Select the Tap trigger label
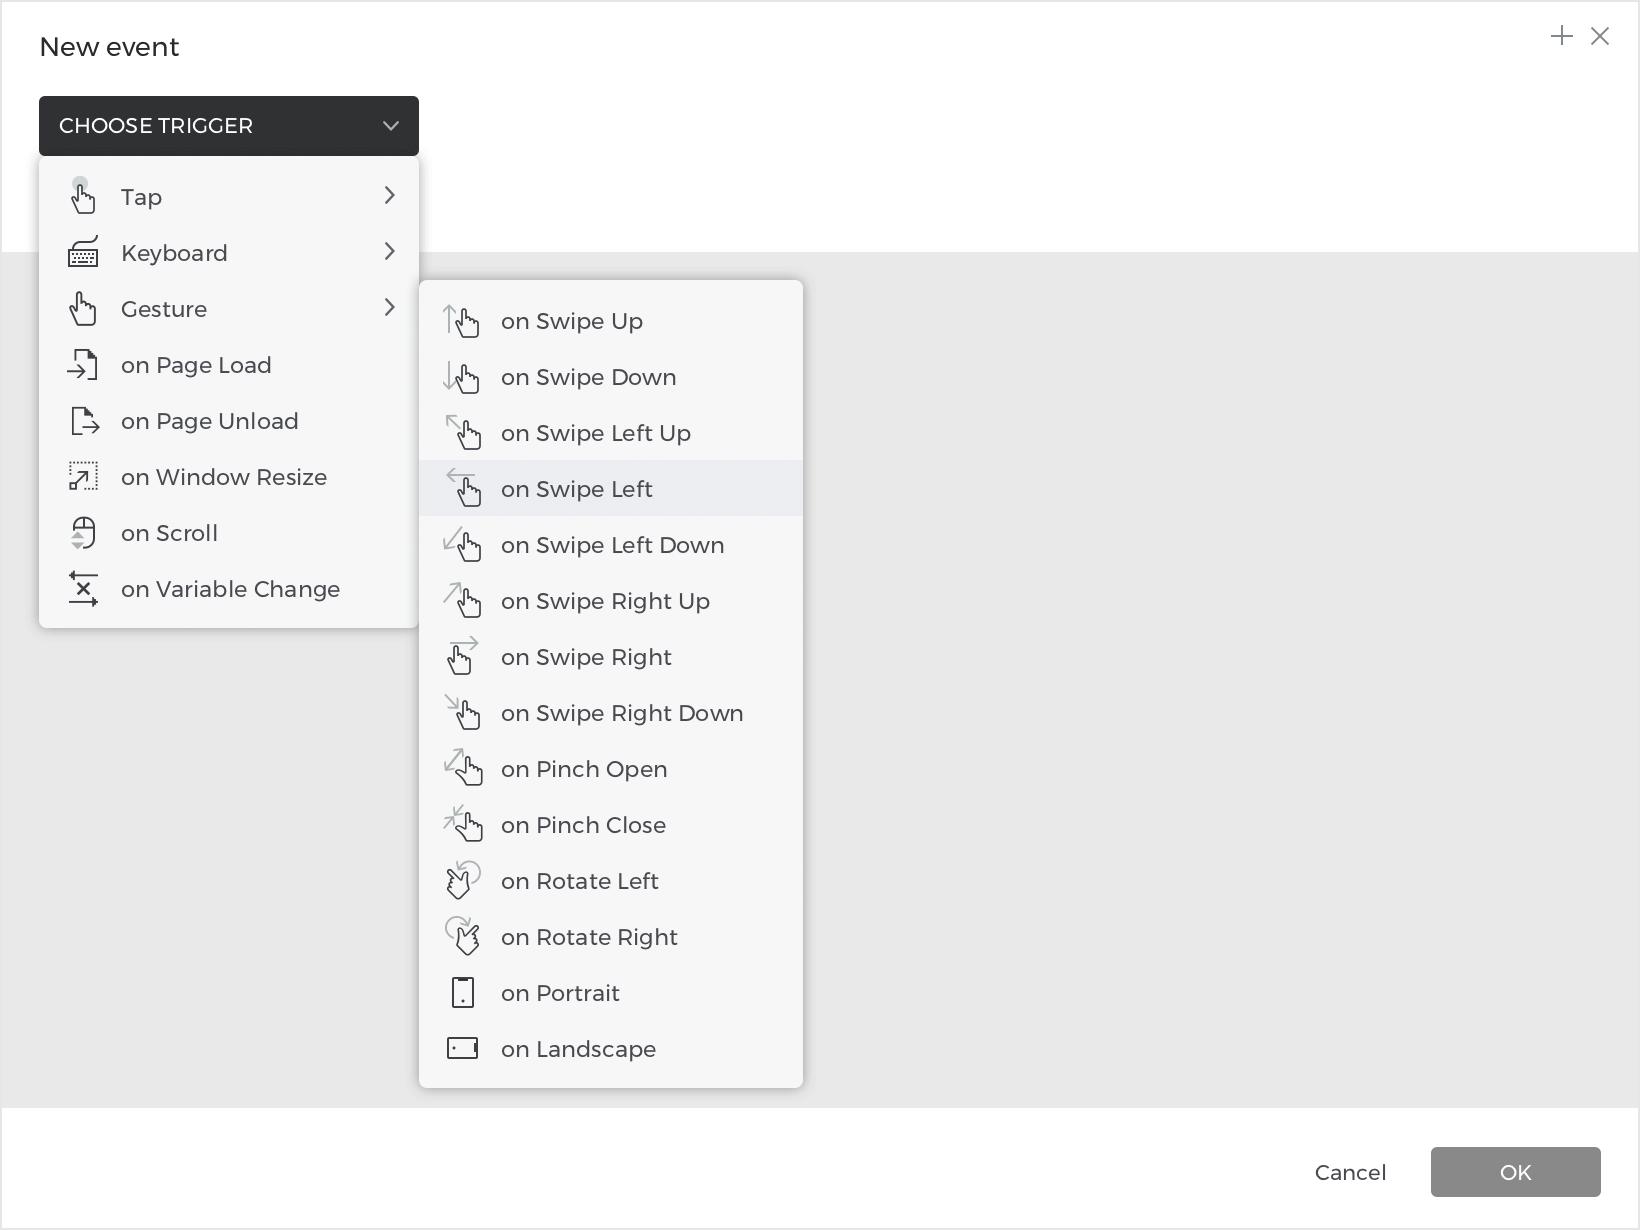This screenshot has width=1640, height=1230. 141,197
